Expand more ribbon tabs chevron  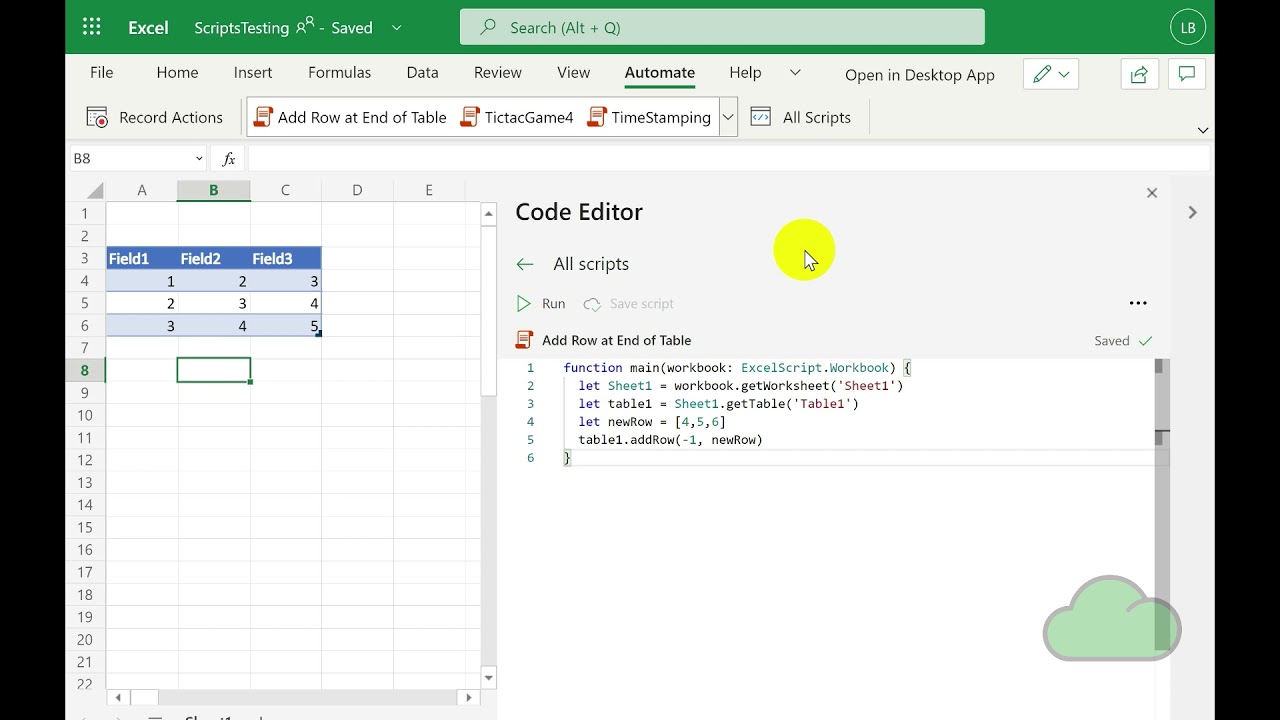[x=795, y=73]
